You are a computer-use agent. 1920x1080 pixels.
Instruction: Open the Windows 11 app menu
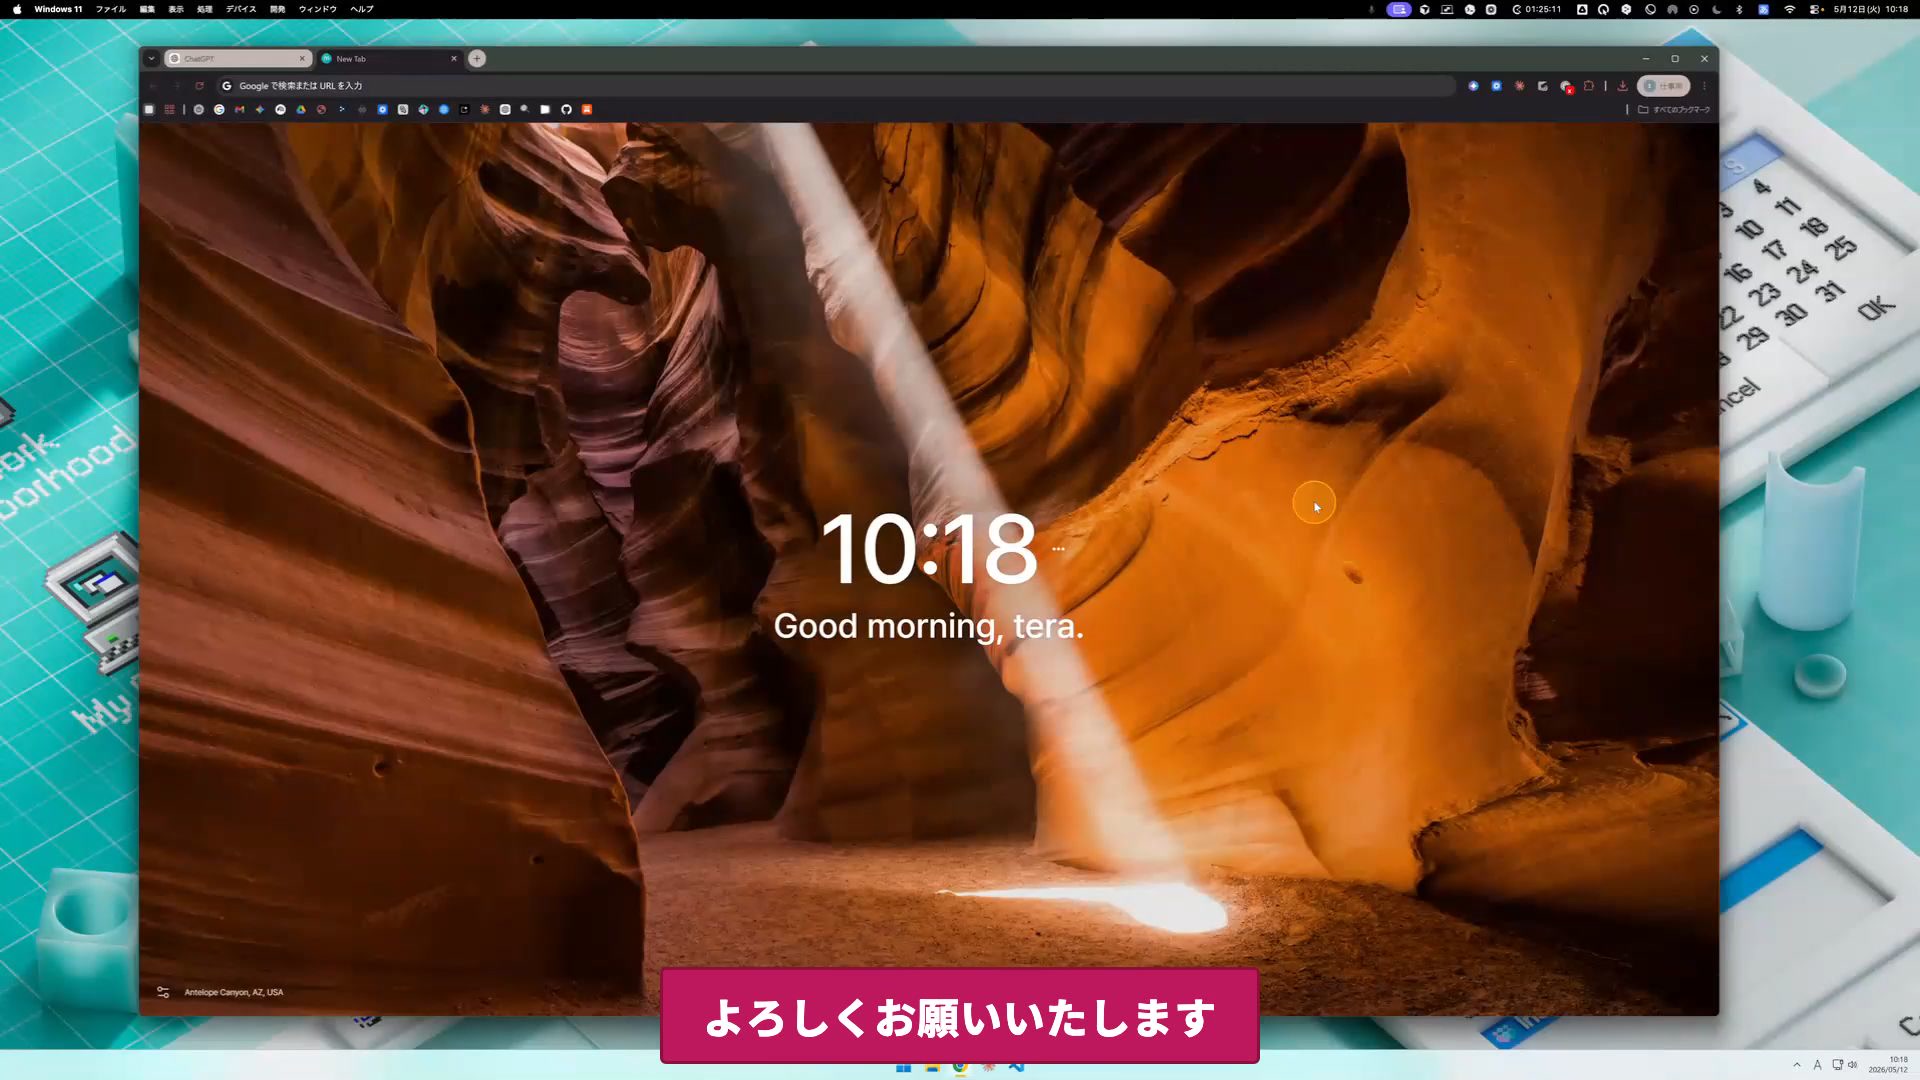pyautogui.click(x=58, y=9)
